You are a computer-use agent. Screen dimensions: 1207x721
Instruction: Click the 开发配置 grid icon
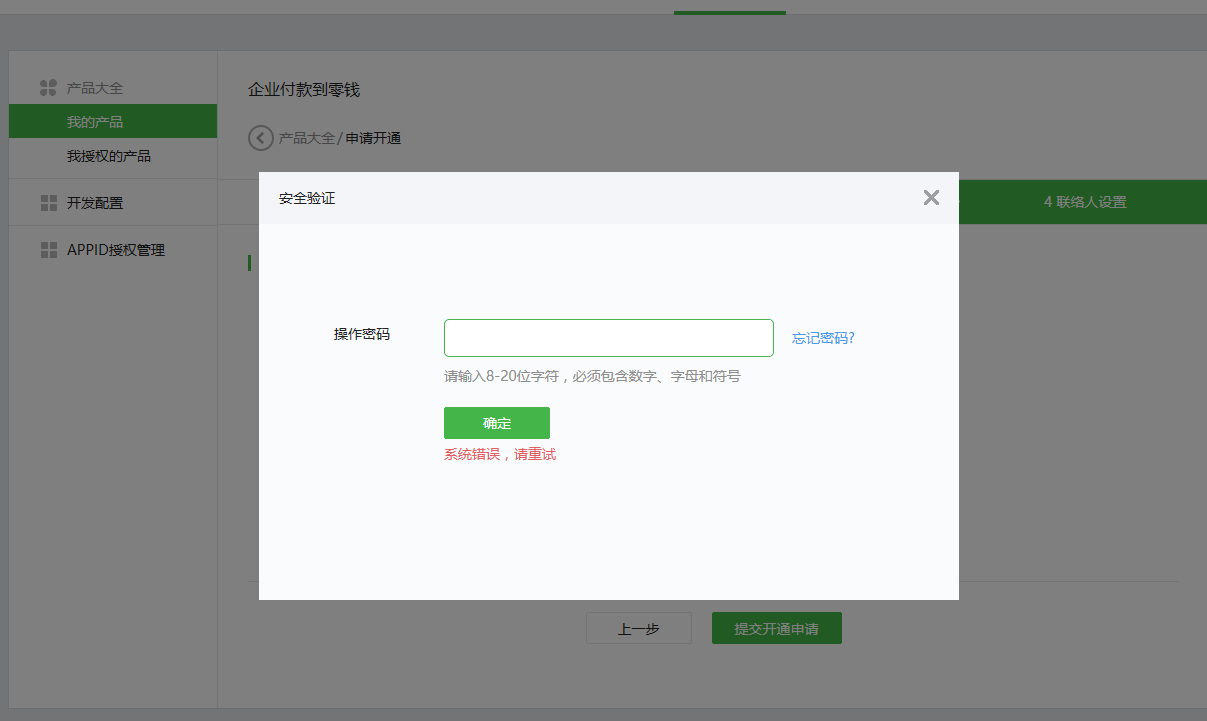coord(48,203)
